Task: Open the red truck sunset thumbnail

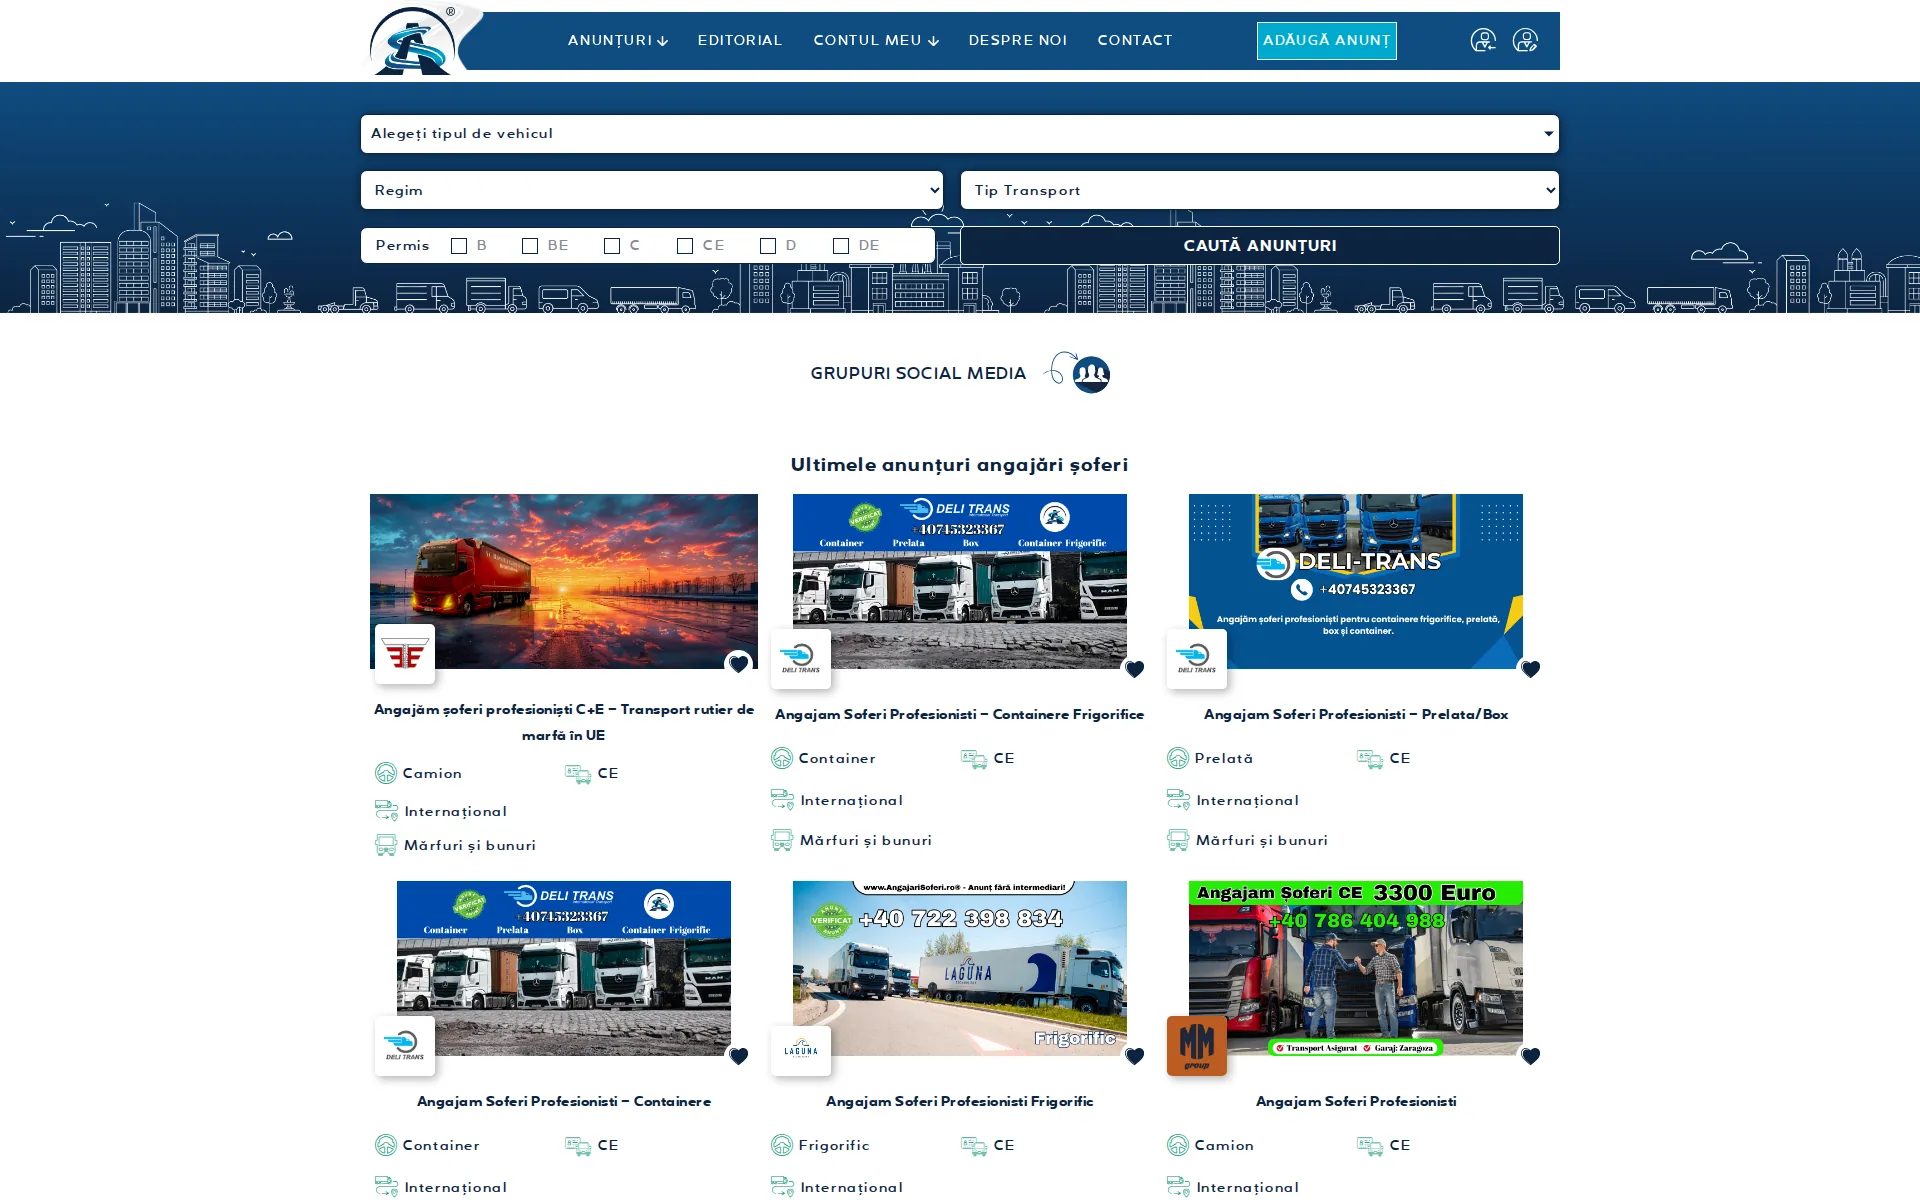Action: click(x=564, y=581)
